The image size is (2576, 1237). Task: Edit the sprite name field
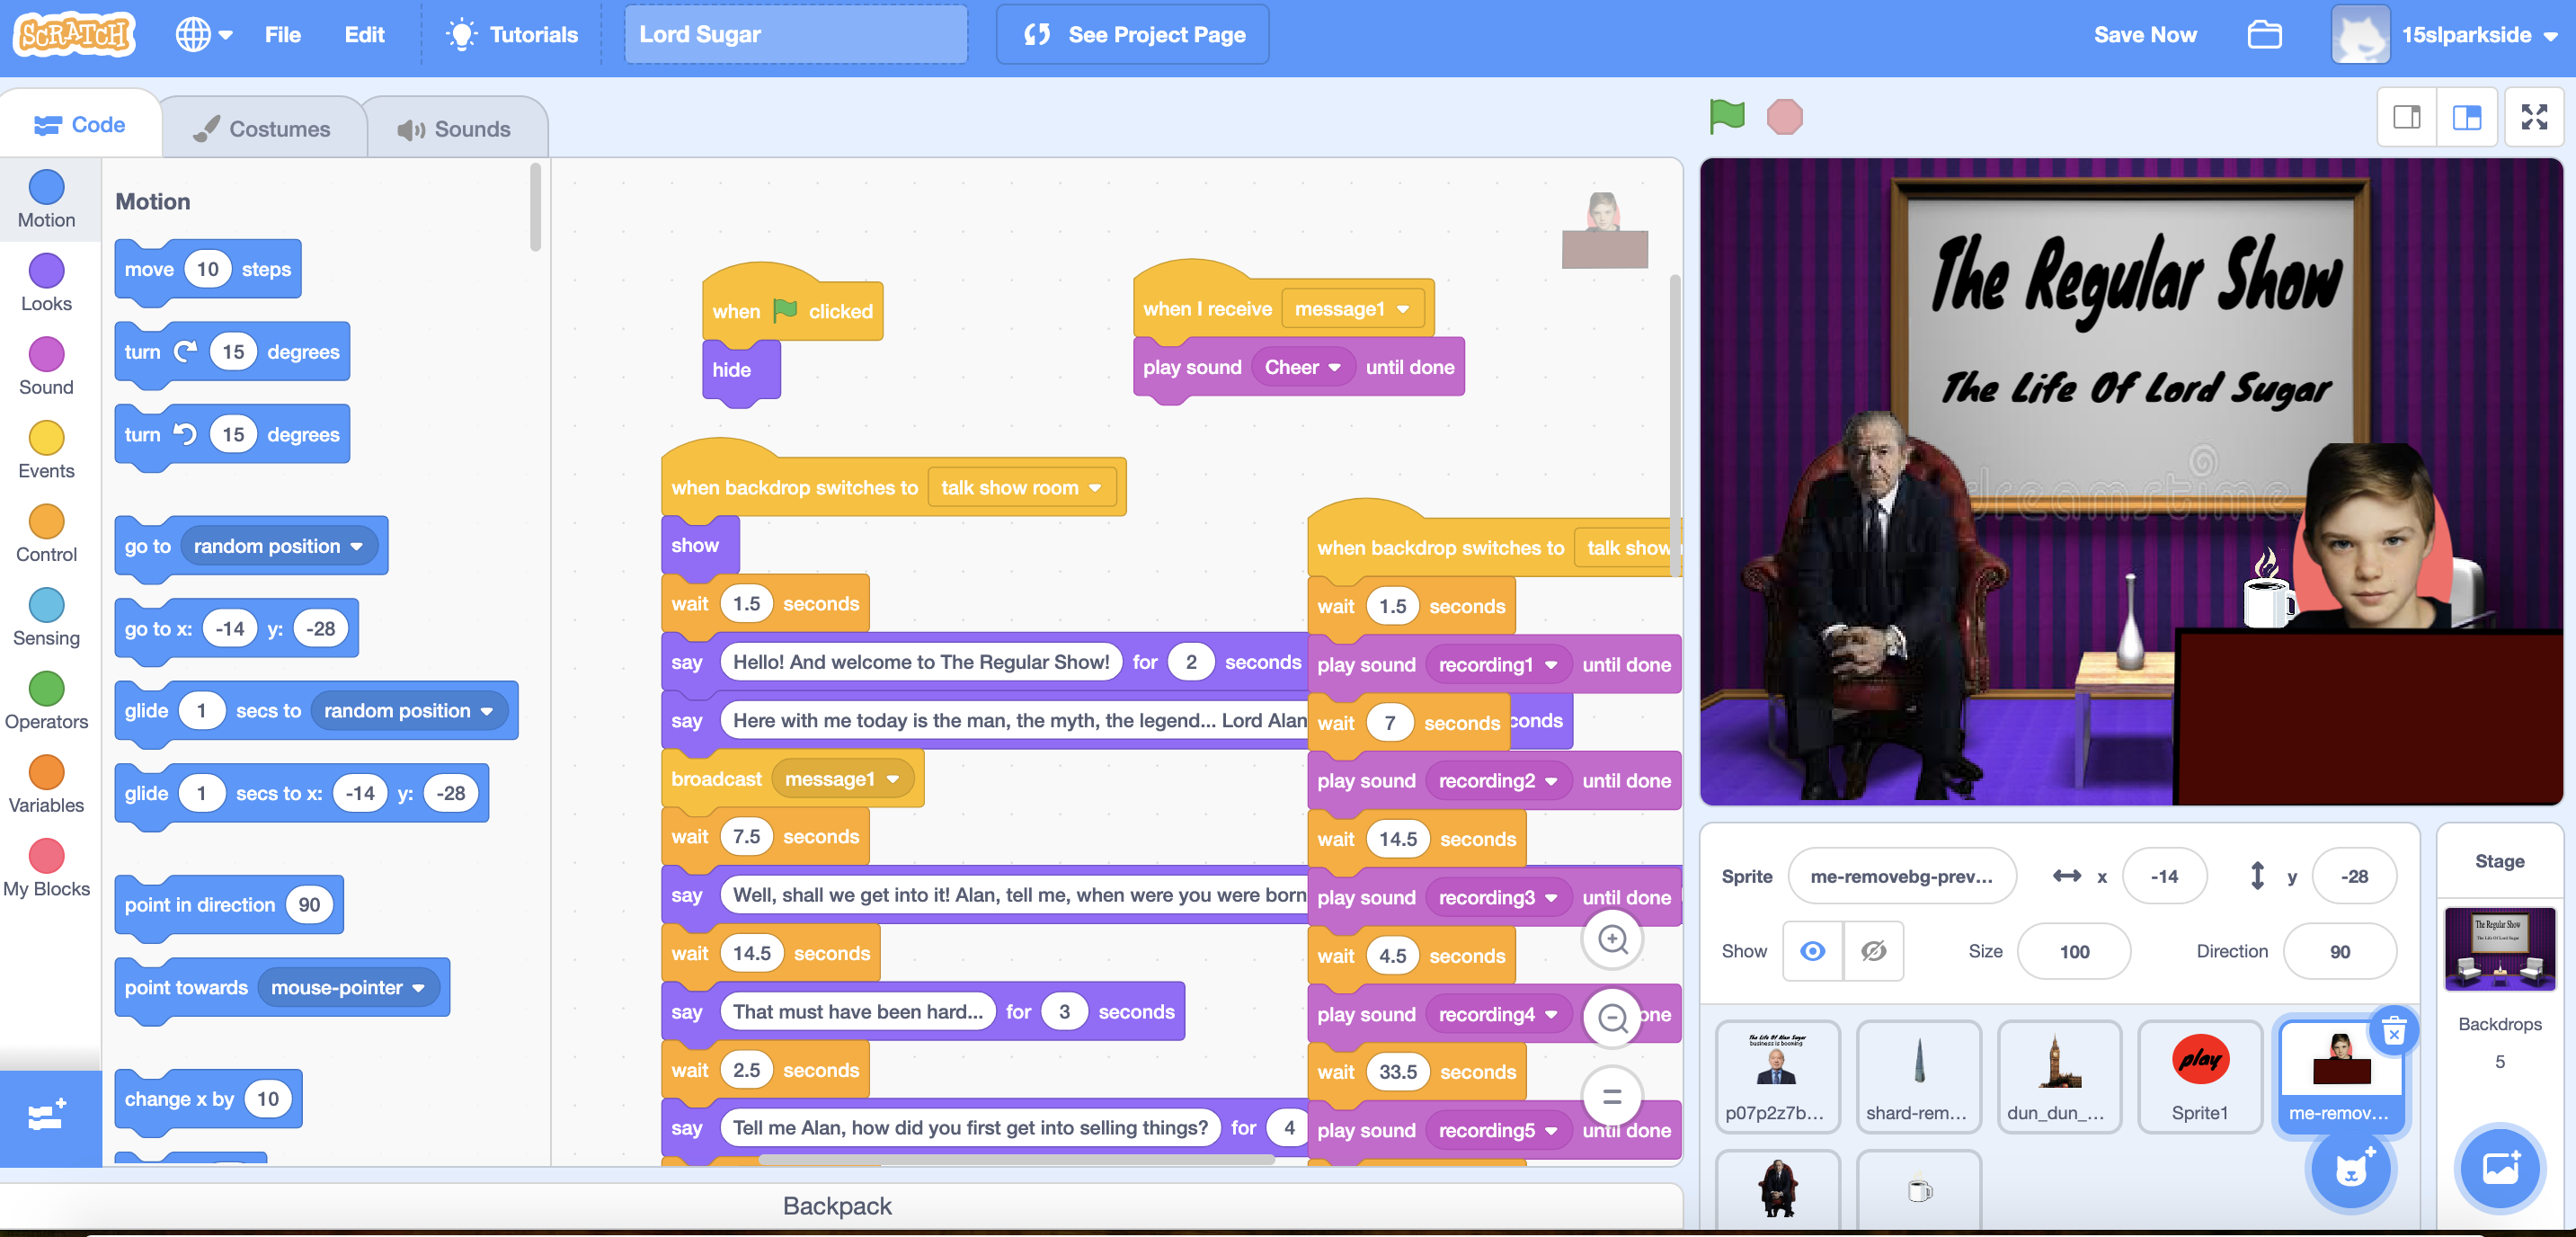pyautogui.click(x=1901, y=876)
